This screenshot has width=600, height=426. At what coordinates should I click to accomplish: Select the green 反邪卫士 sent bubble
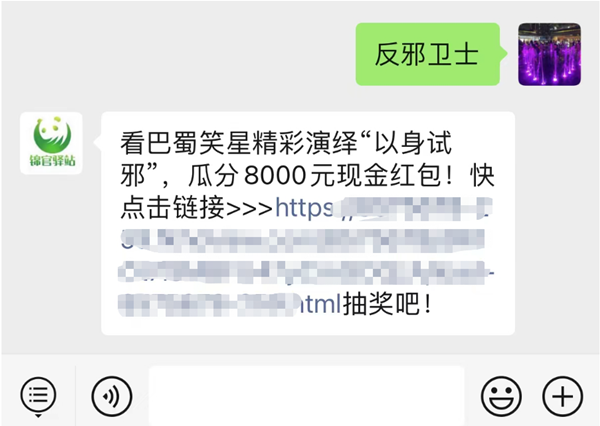click(428, 54)
